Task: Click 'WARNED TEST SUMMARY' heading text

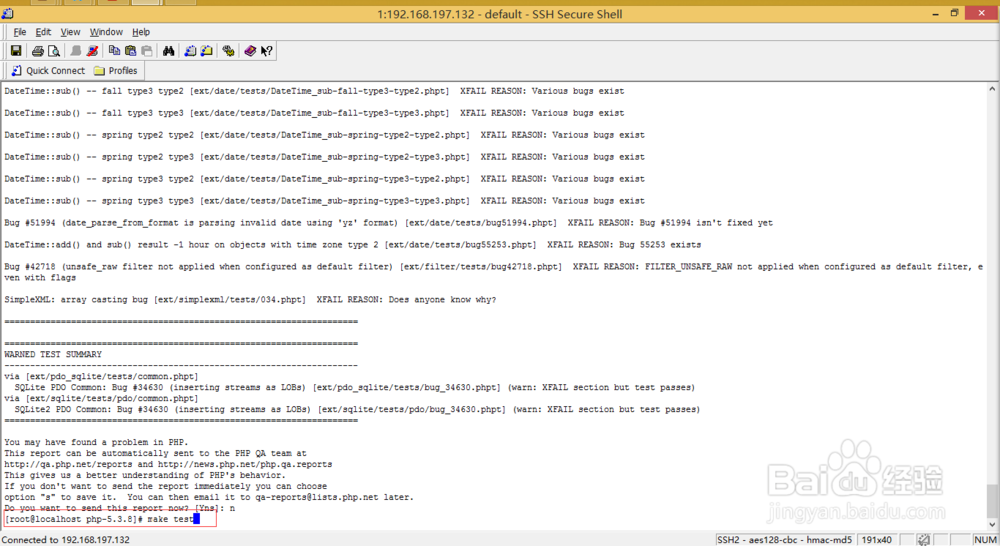Action: 53,354
